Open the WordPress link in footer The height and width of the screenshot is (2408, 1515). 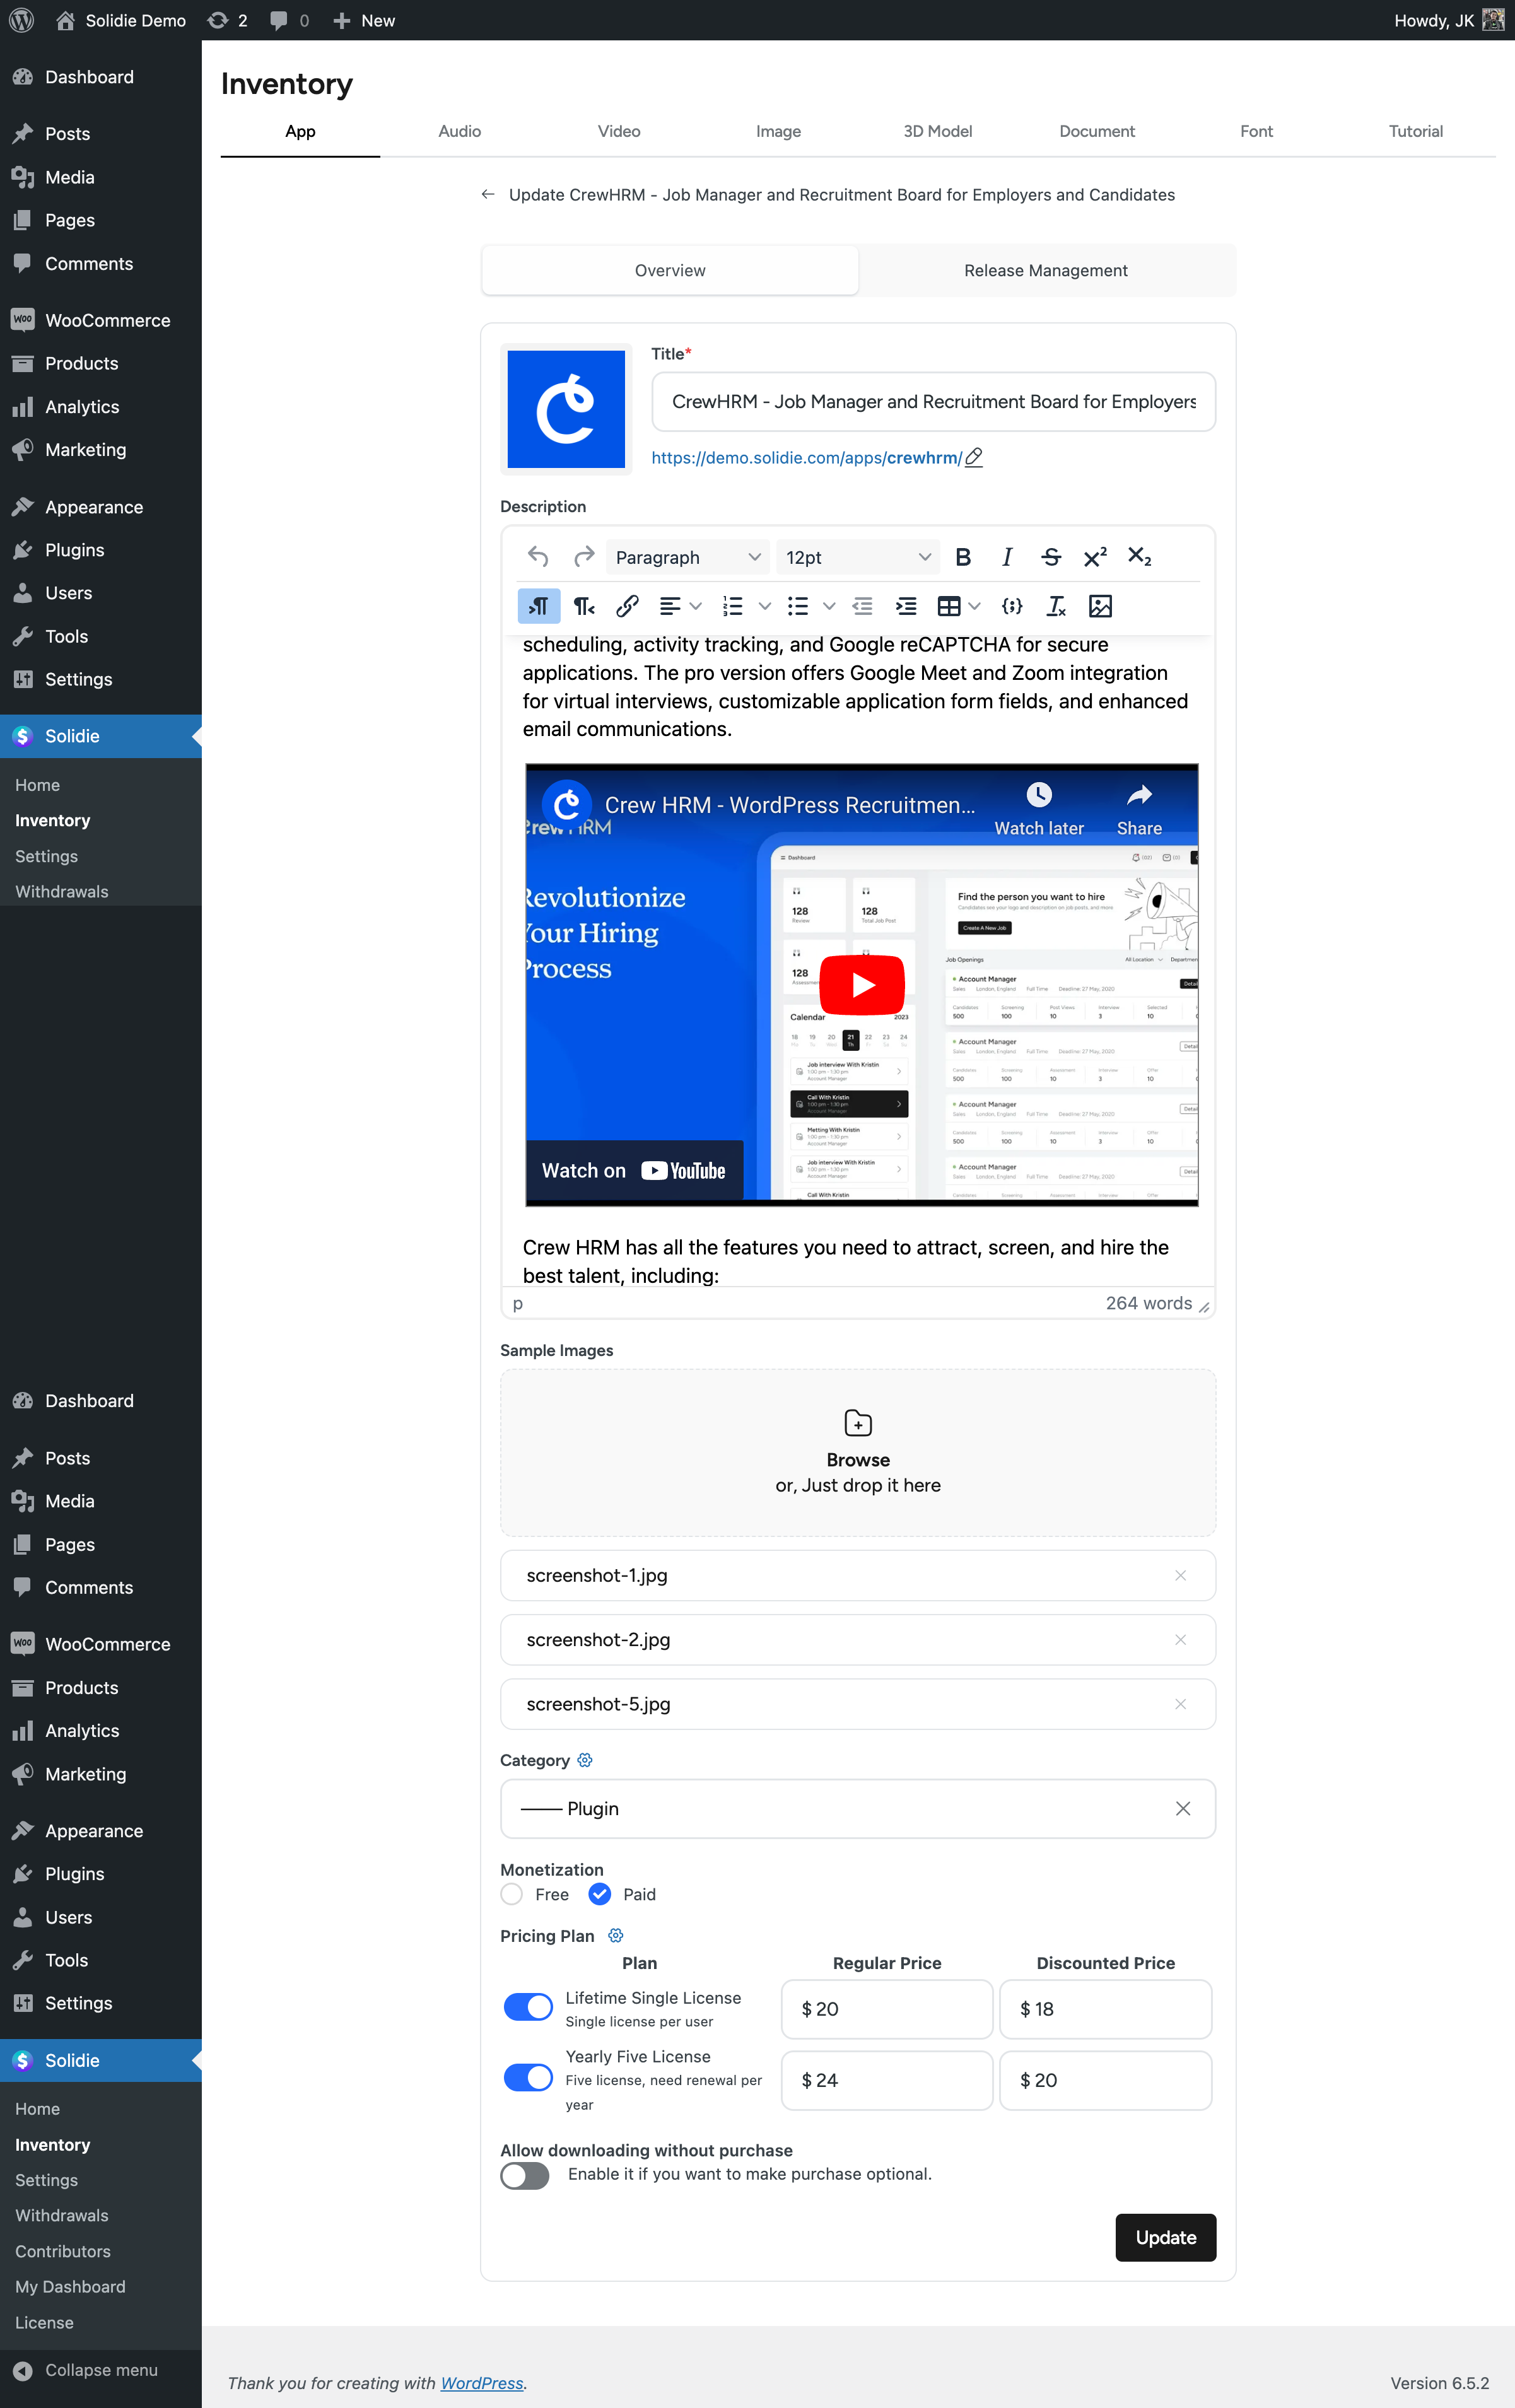click(482, 2383)
